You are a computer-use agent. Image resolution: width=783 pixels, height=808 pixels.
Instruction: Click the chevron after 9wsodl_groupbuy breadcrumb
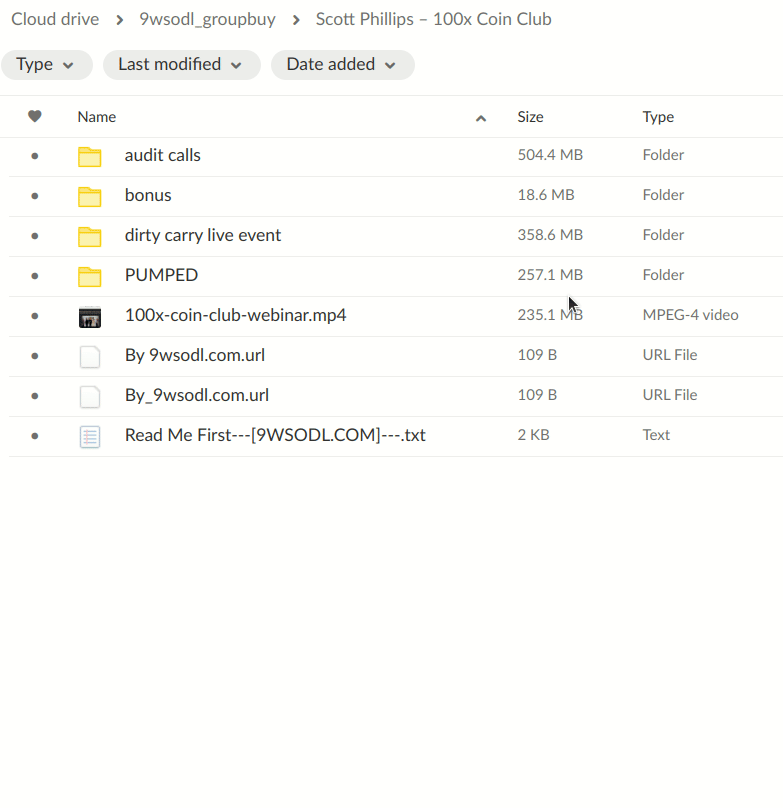[x=296, y=20]
